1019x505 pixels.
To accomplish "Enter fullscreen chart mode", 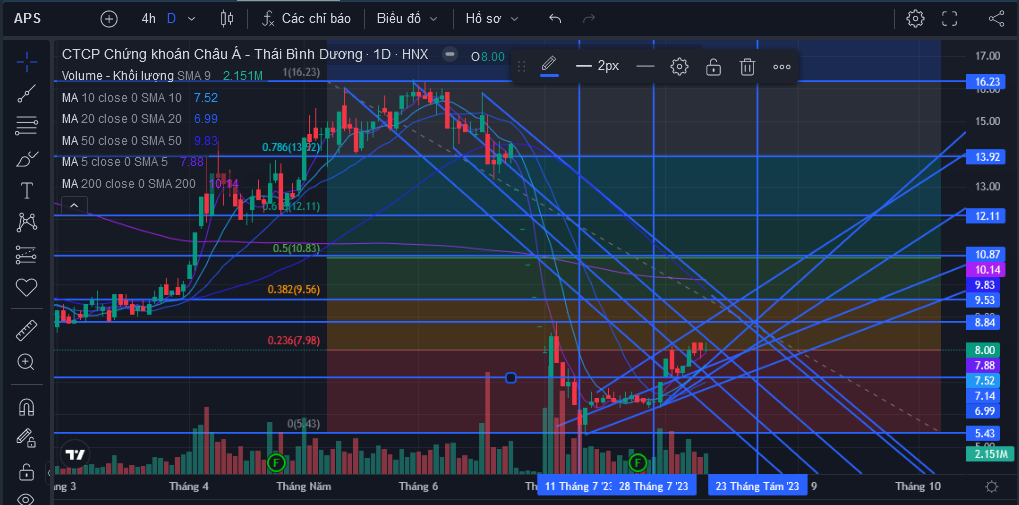I will coord(949,18).
